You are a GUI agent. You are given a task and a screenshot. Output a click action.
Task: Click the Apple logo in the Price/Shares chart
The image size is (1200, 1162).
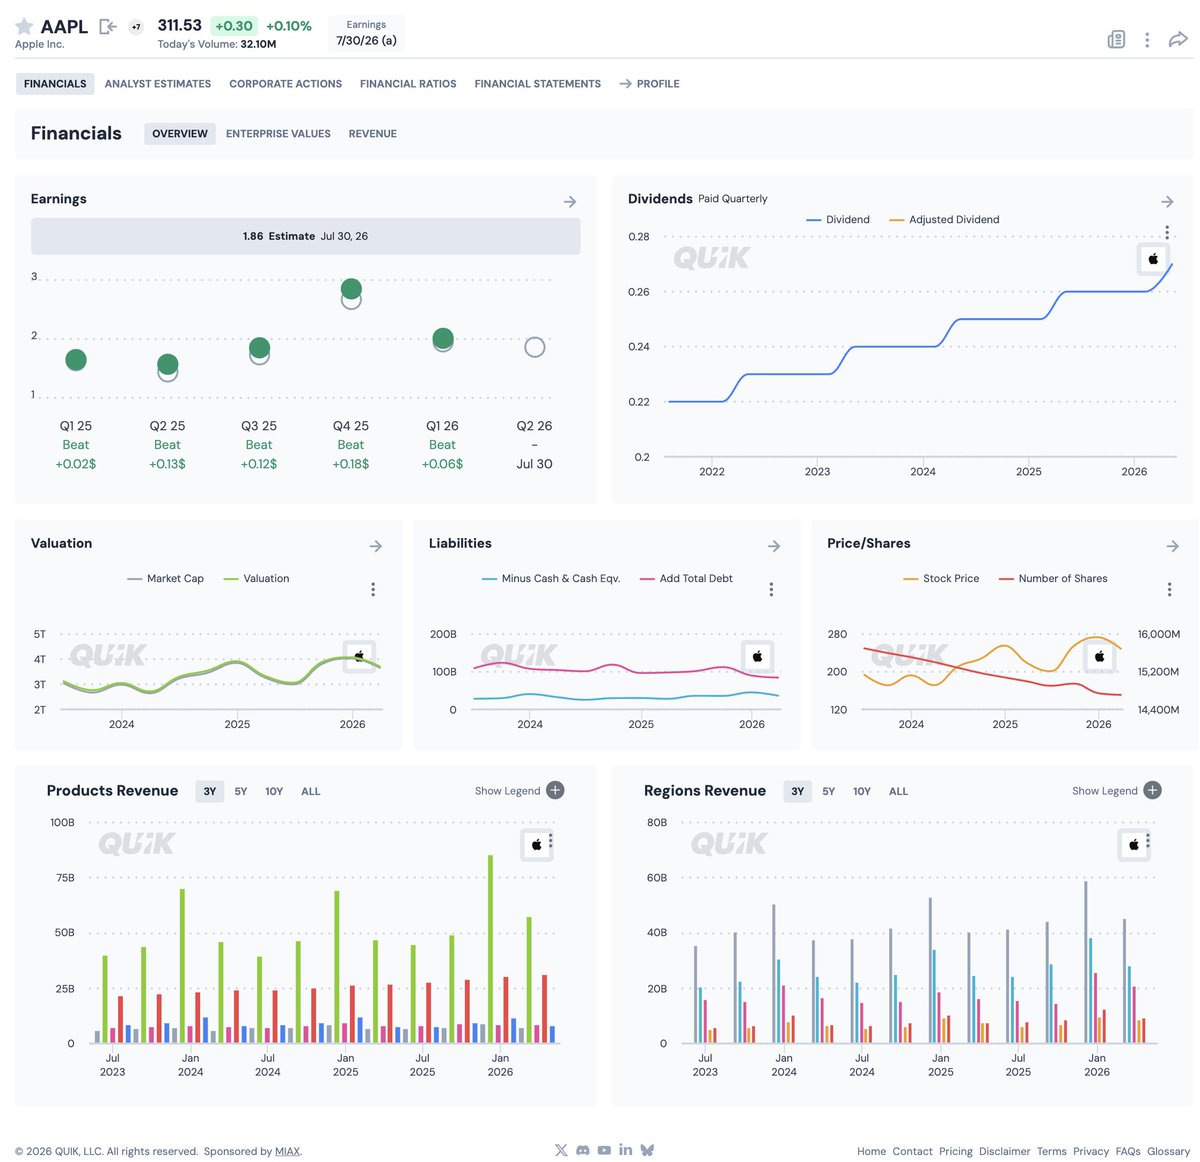click(1099, 656)
